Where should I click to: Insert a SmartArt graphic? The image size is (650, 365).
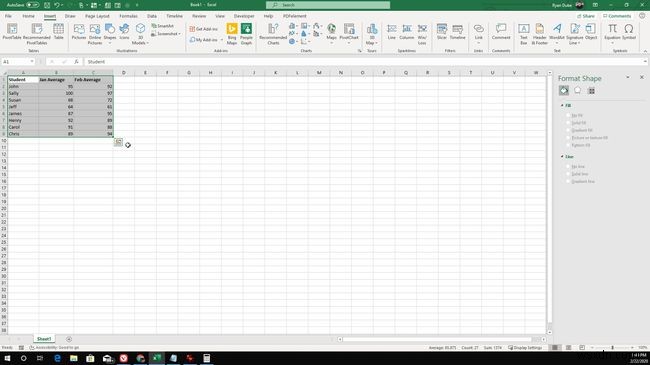point(162,26)
